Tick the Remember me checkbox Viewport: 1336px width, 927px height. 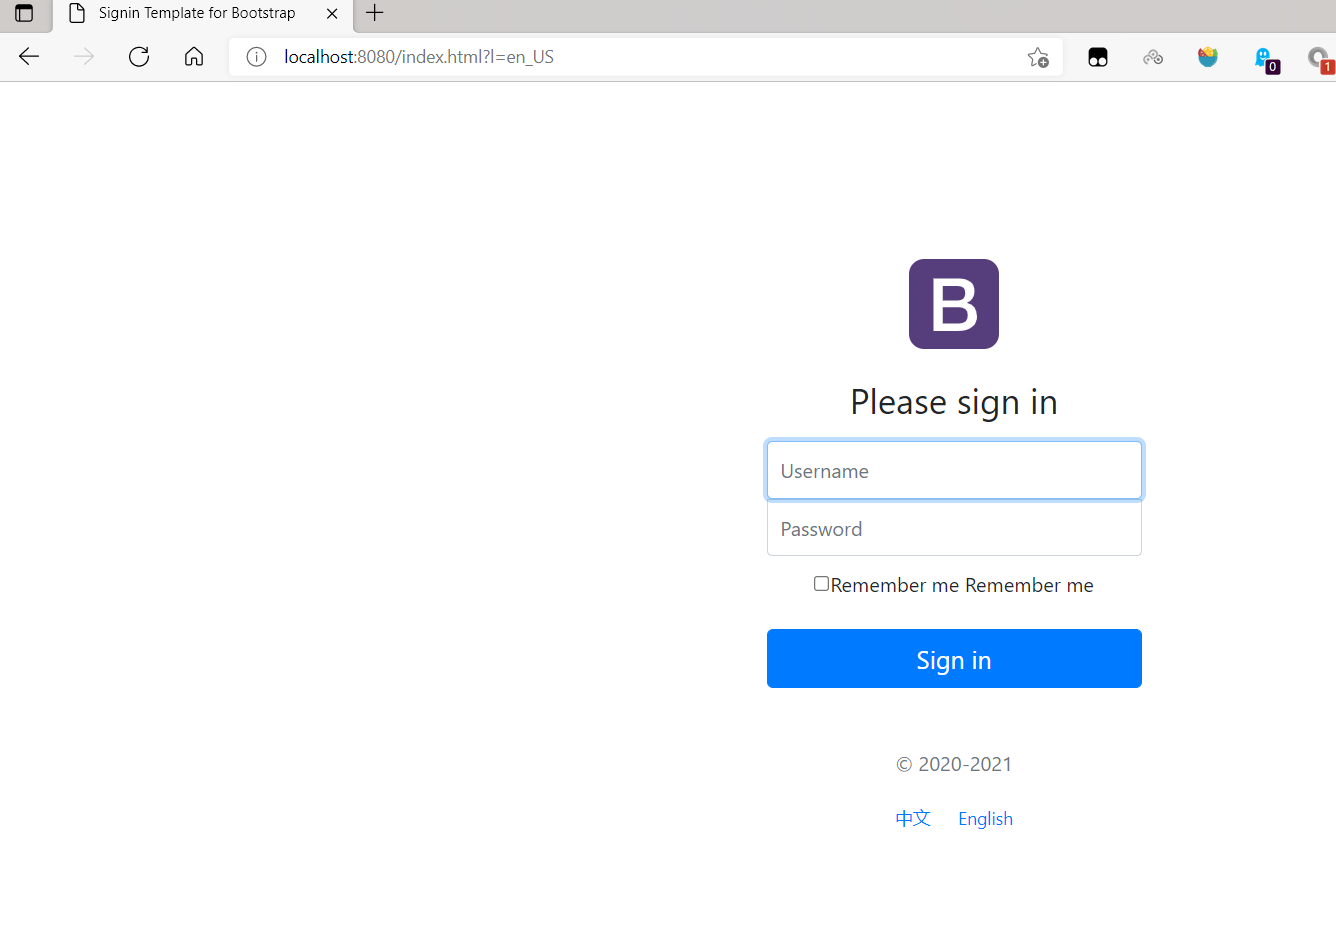(821, 584)
